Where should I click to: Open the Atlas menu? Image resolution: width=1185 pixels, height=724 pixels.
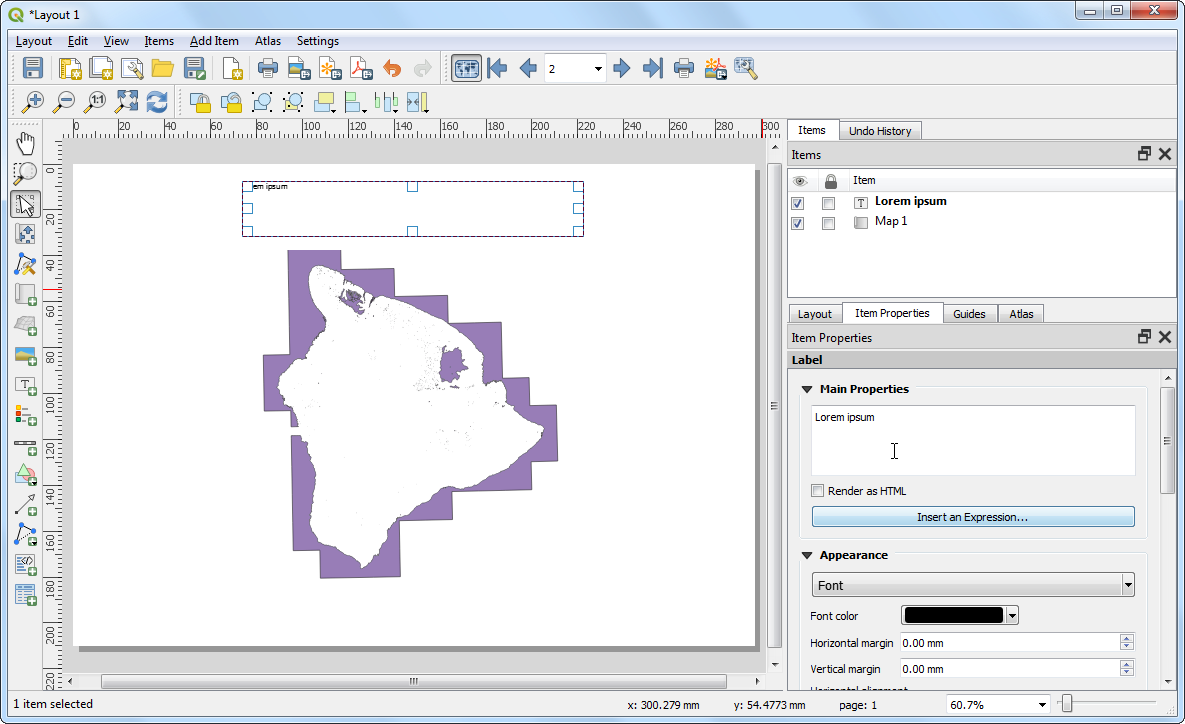267,41
